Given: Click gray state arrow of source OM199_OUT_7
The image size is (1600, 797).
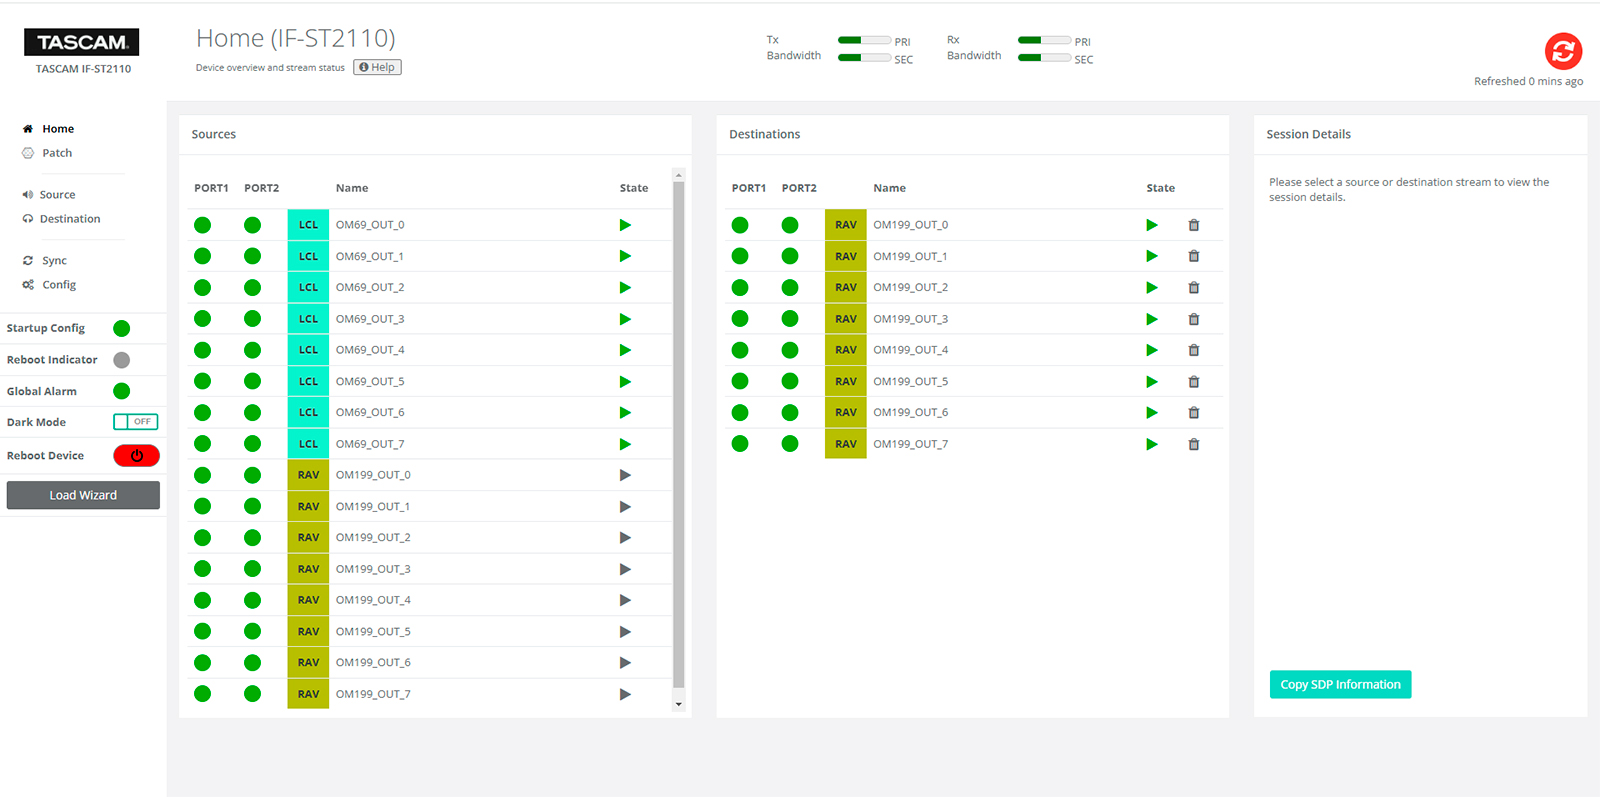Looking at the screenshot, I should (625, 694).
